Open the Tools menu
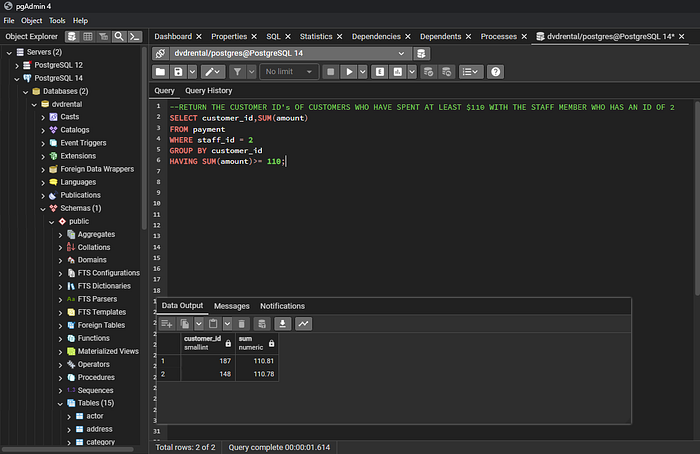The image size is (700, 454). click(x=57, y=20)
